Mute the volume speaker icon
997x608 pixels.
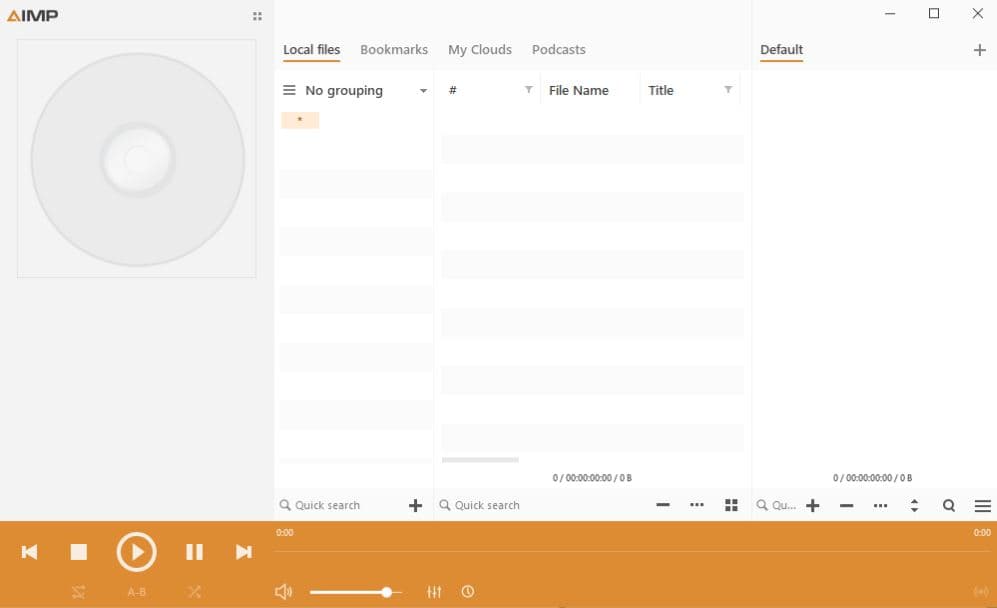[x=283, y=592]
